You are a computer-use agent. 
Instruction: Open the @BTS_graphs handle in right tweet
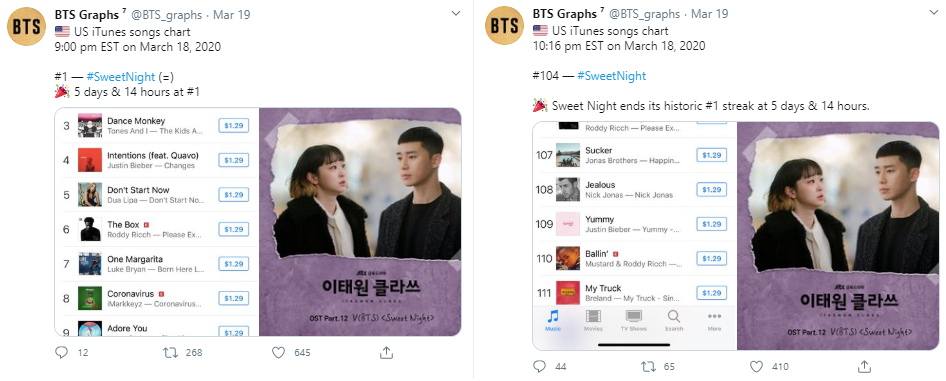[644, 14]
